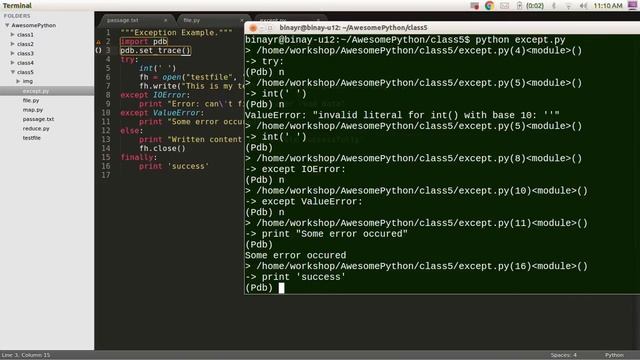Click the ValueError message in the terminal
The image size is (640, 360).
point(402,115)
